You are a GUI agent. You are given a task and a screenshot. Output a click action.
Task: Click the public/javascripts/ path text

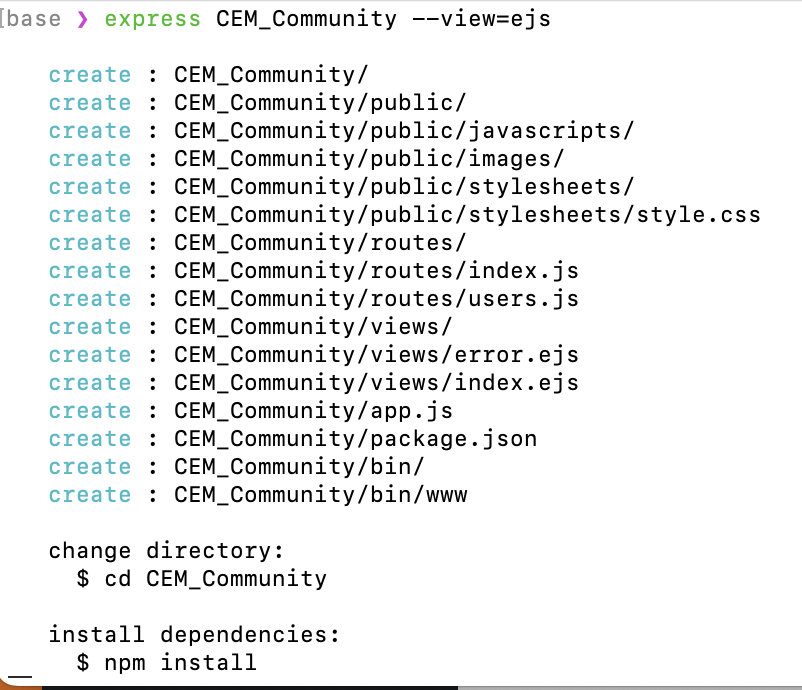tap(502, 131)
